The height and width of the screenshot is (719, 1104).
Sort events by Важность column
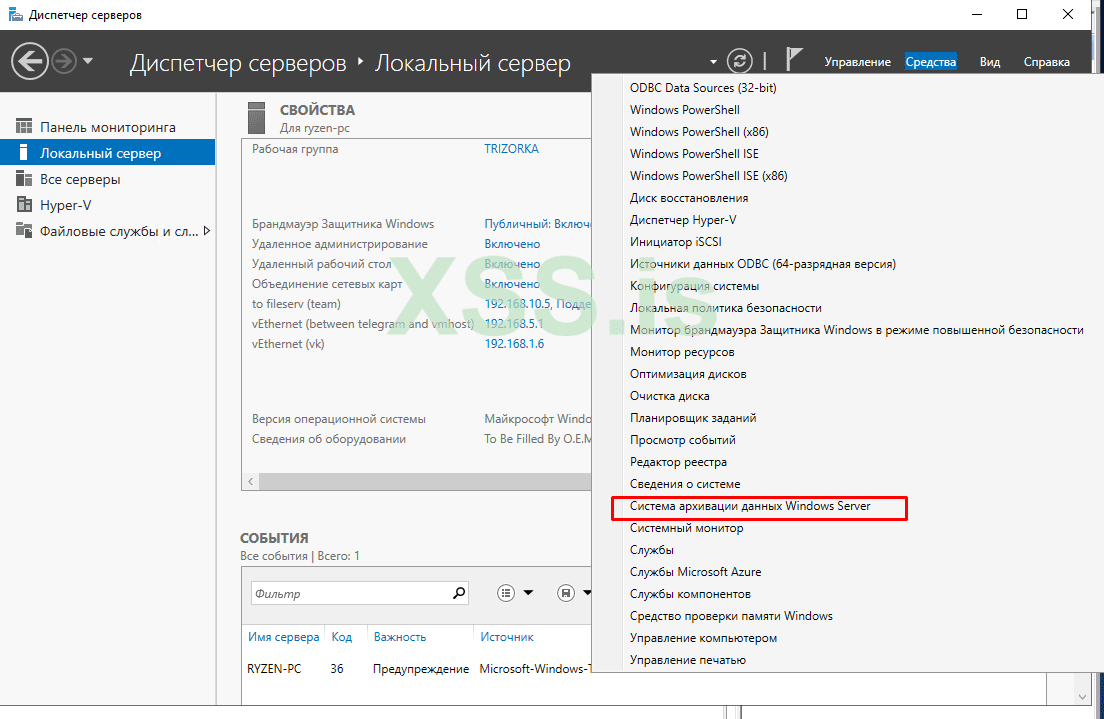[x=400, y=637]
